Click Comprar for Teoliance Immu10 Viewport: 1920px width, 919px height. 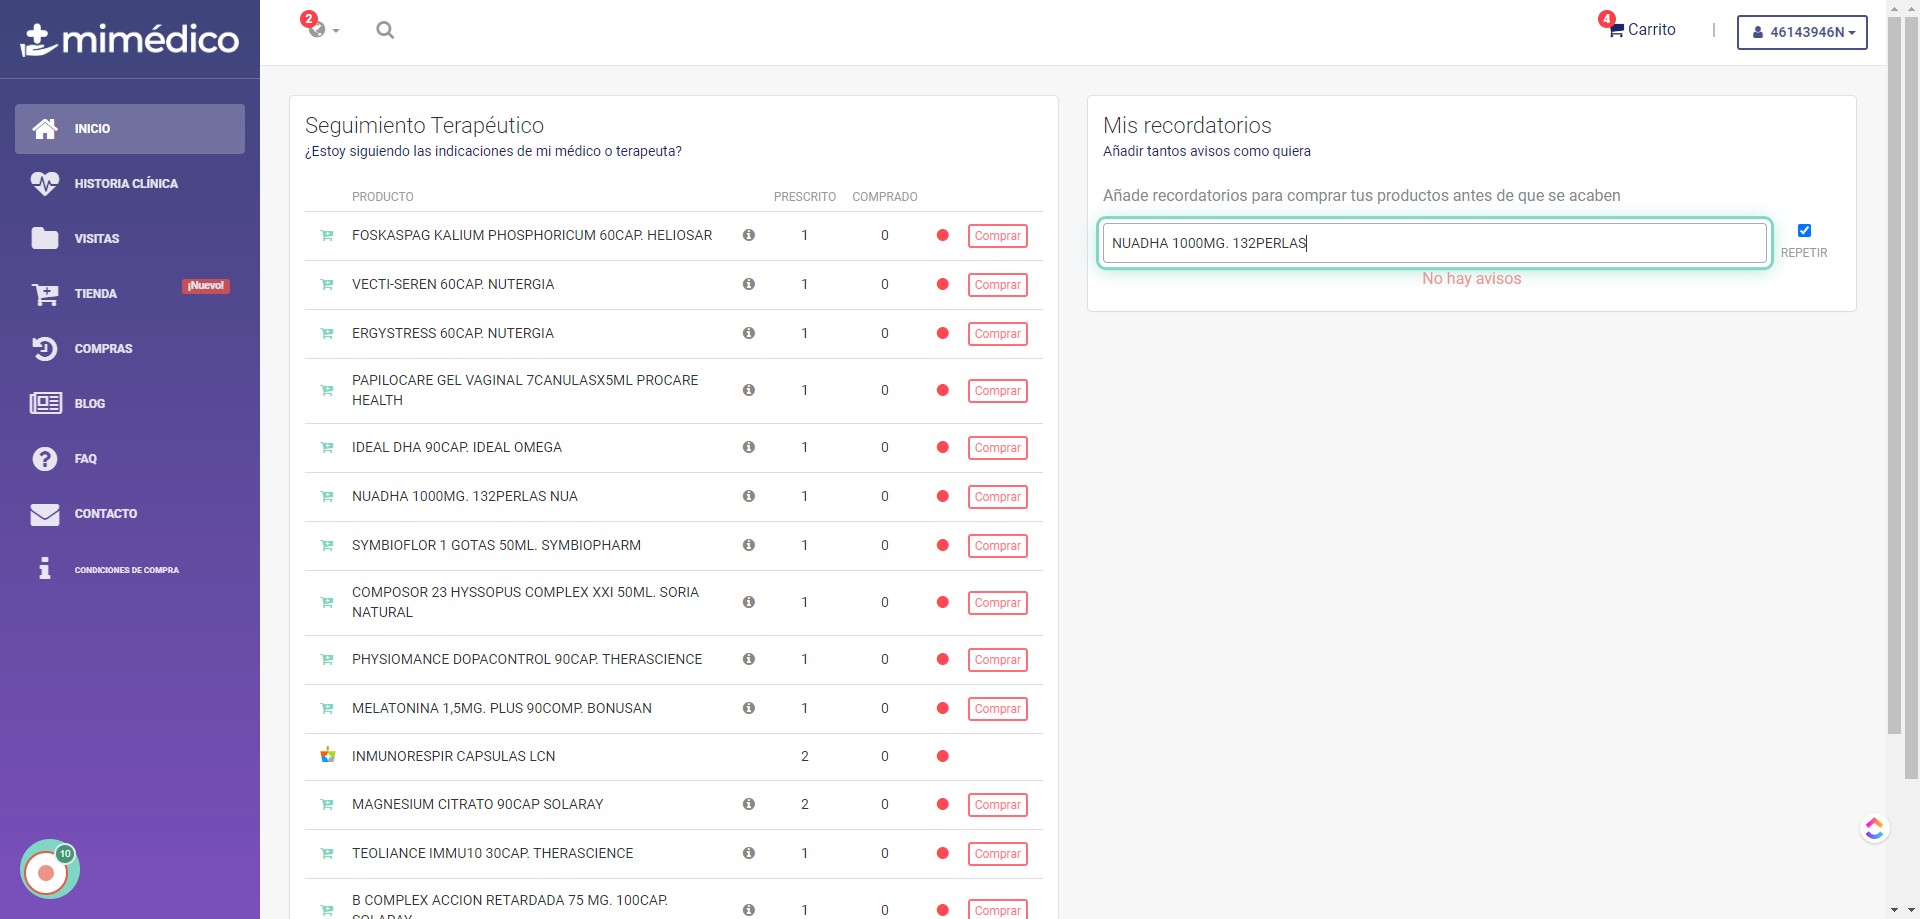[997, 854]
